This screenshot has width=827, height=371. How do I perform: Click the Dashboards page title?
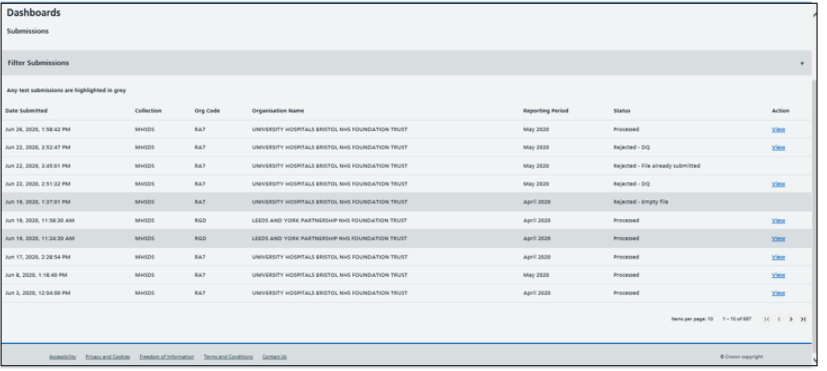pos(33,13)
